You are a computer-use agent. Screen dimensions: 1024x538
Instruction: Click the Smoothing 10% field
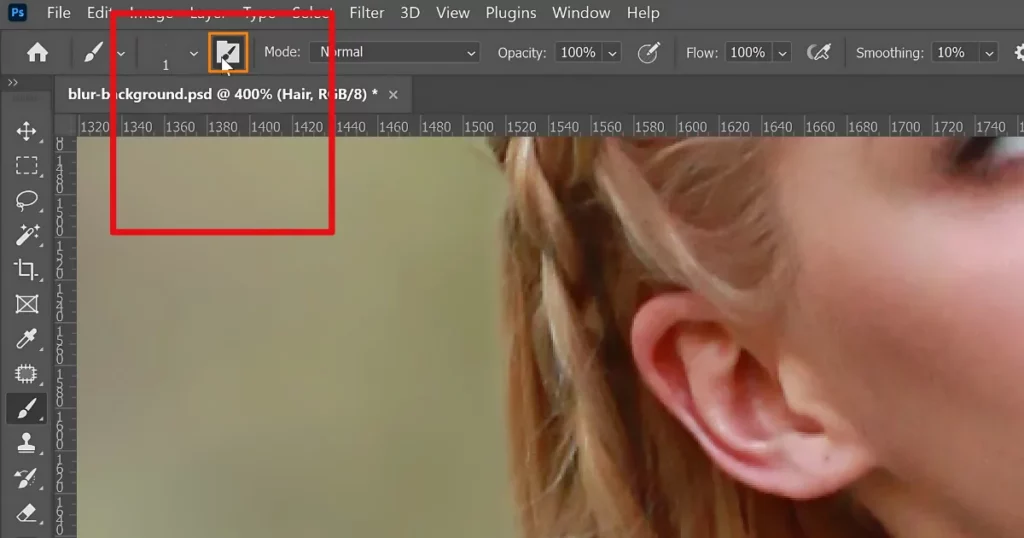[x=955, y=52]
